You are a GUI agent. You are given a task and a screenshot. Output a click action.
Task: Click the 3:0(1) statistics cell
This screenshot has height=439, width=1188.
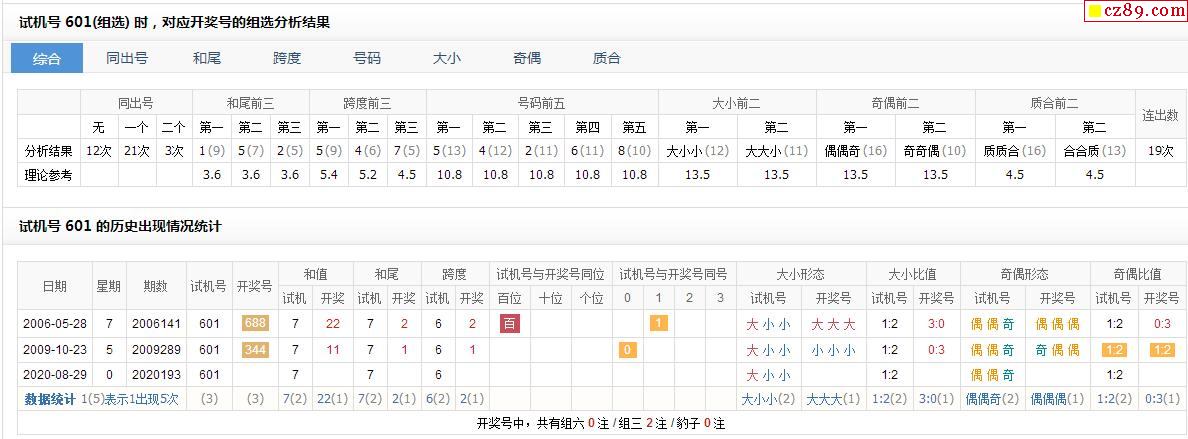point(936,400)
